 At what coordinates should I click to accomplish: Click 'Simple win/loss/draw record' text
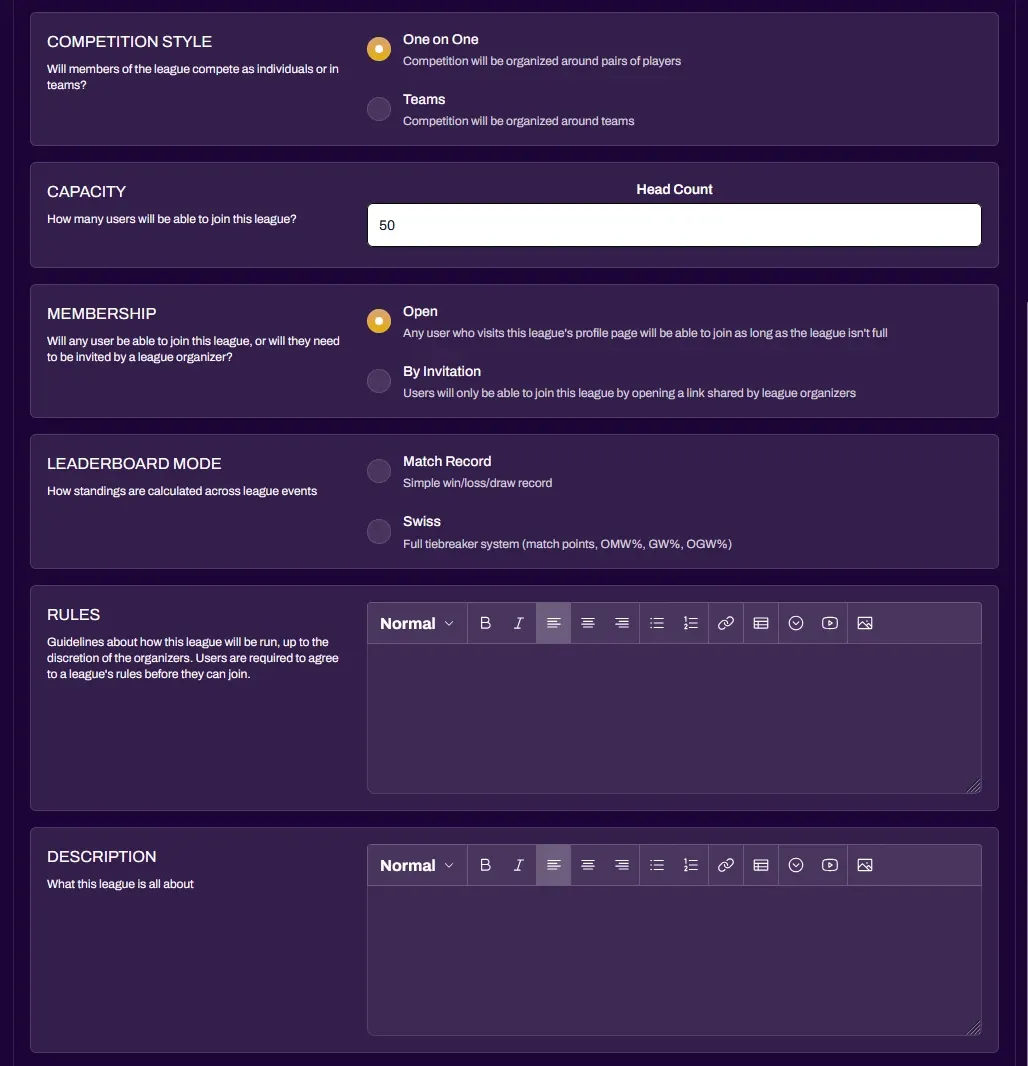point(477,483)
